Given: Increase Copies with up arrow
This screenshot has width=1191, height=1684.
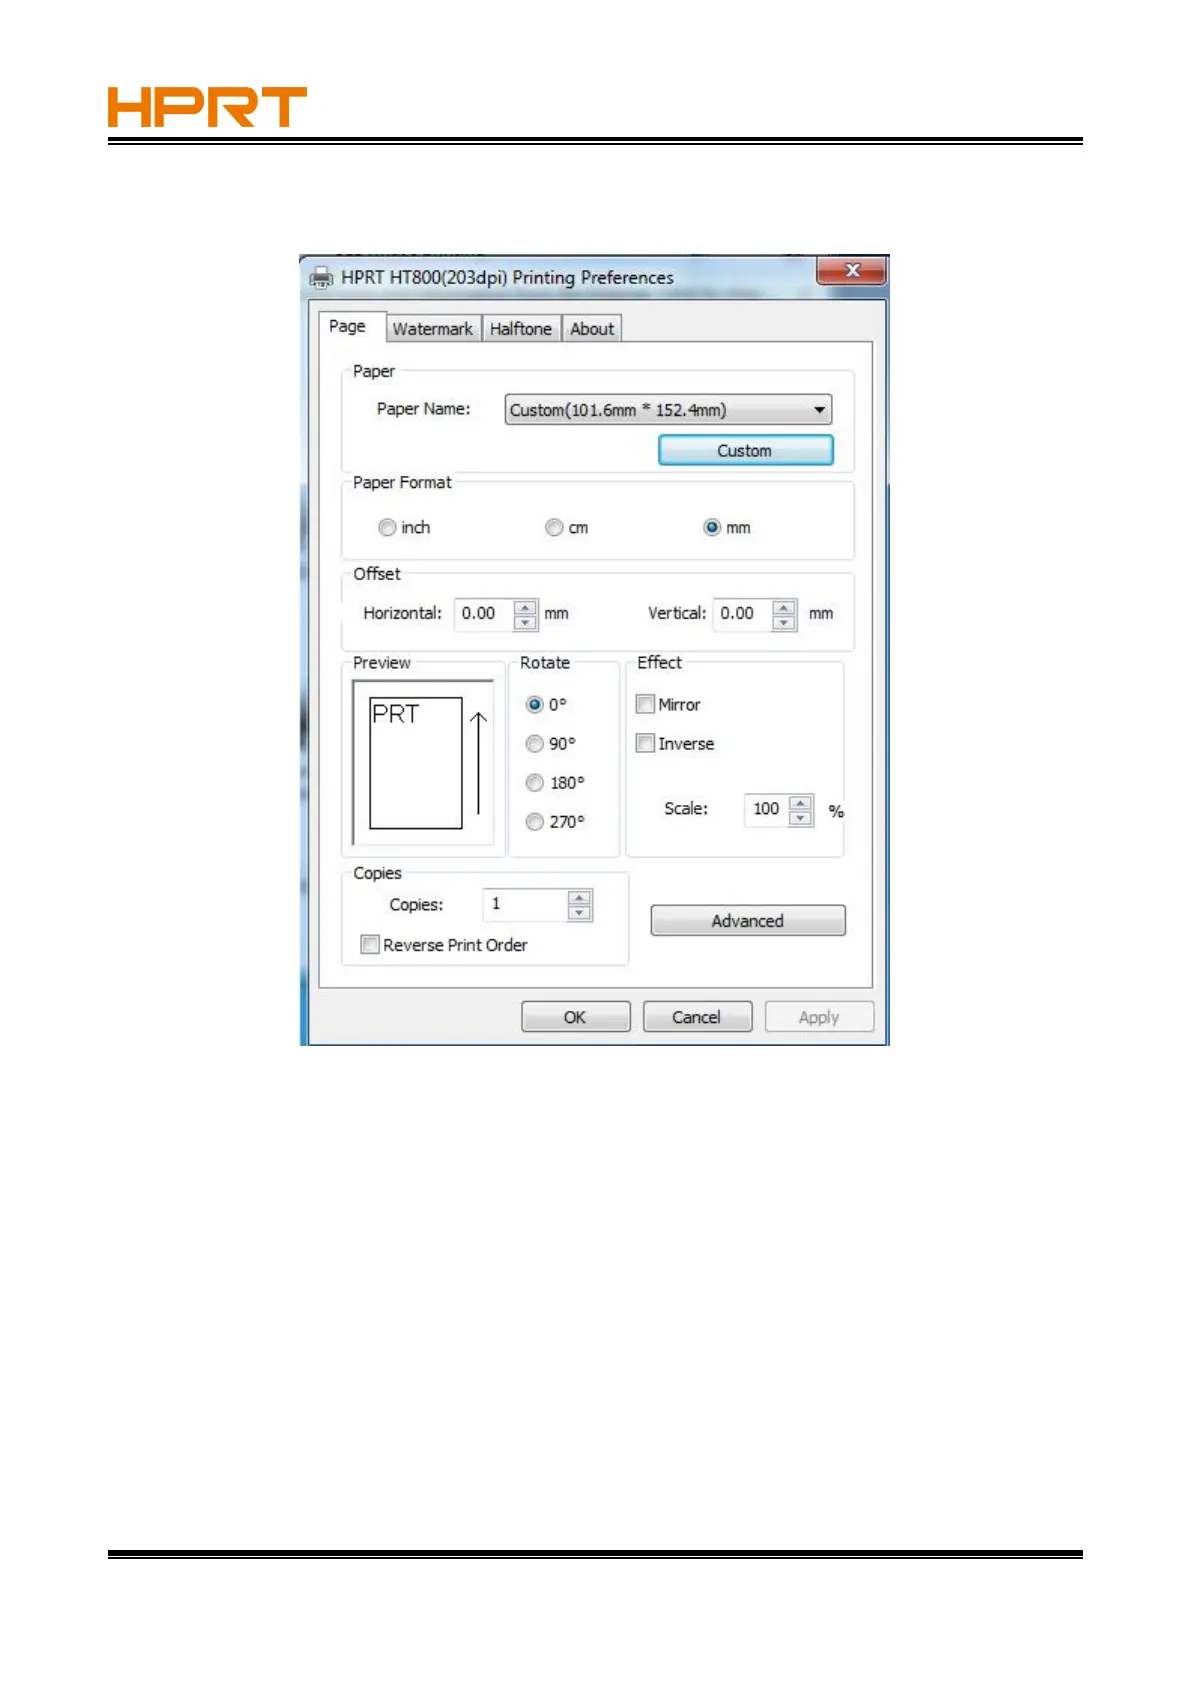Looking at the screenshot, I should click(x=580, y=898).
